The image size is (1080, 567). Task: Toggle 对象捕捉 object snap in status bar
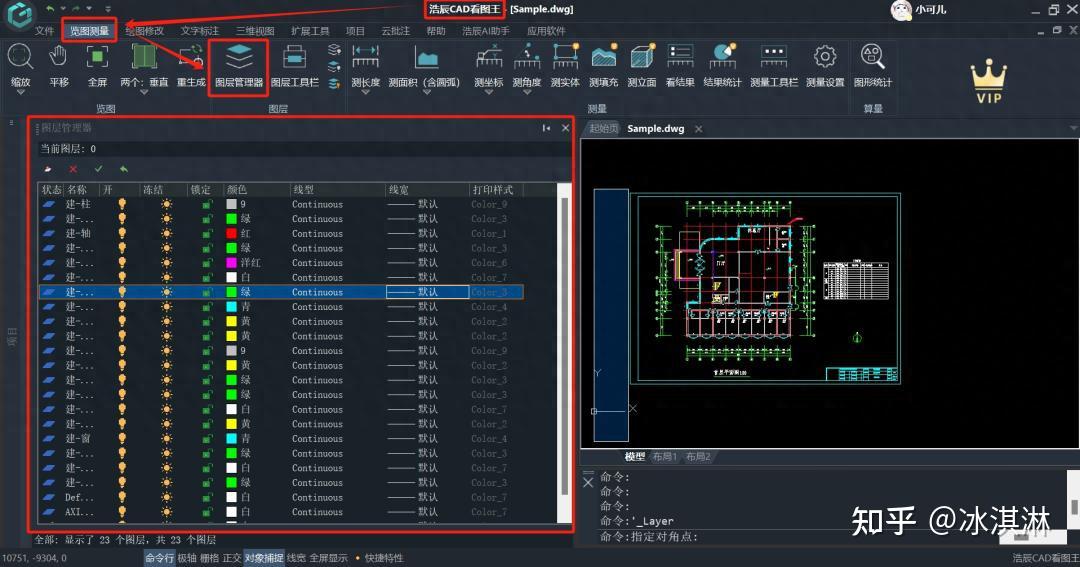pos(264,558)
